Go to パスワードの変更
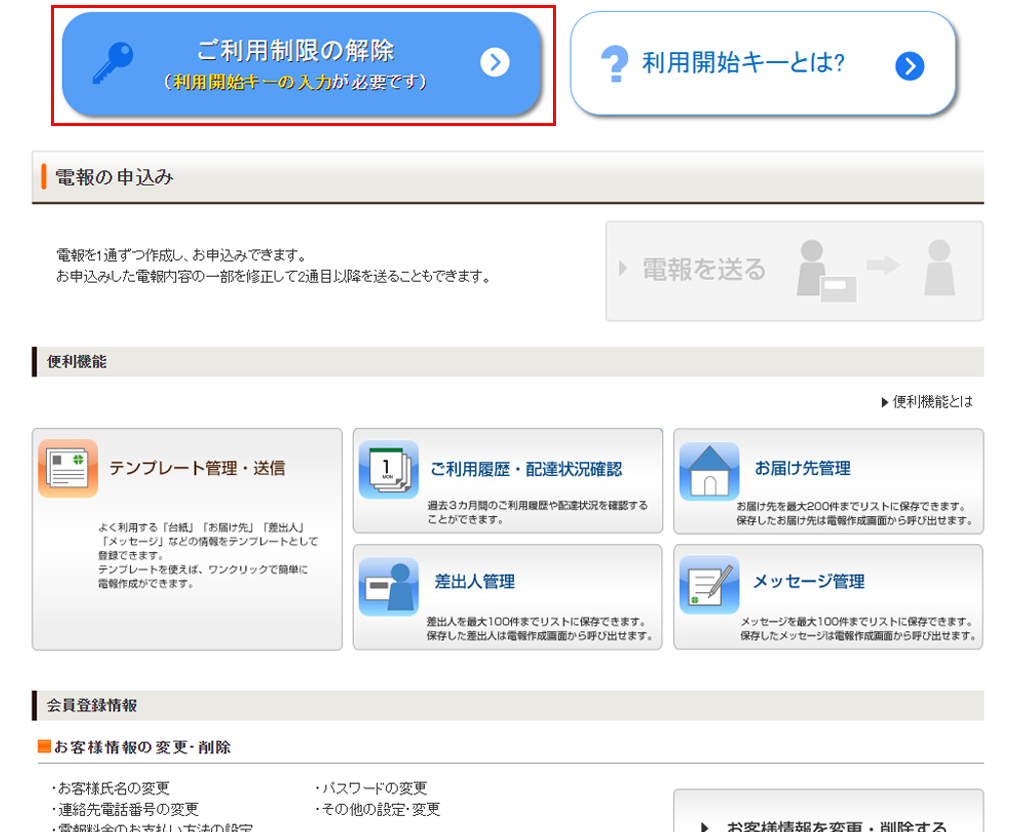 (x=373, y=788)
